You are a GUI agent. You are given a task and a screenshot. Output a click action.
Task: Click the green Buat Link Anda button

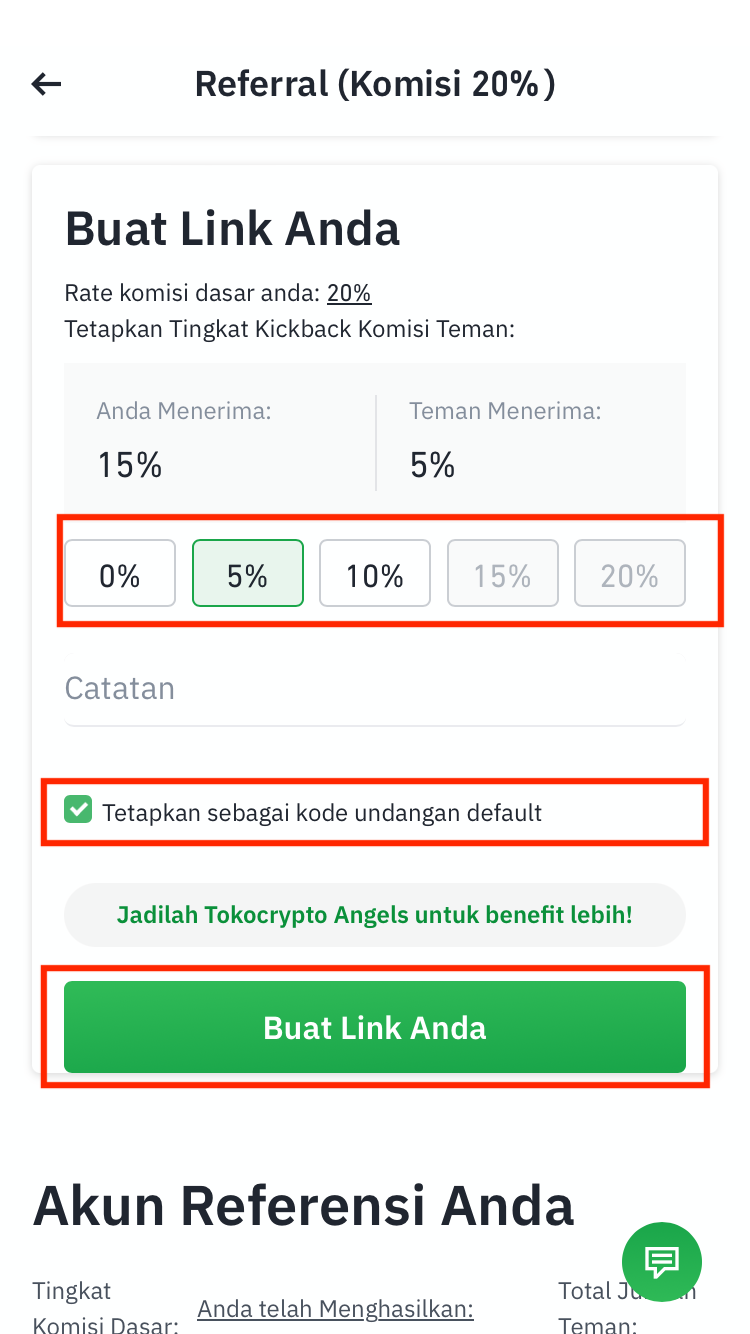click(375, 1027)
